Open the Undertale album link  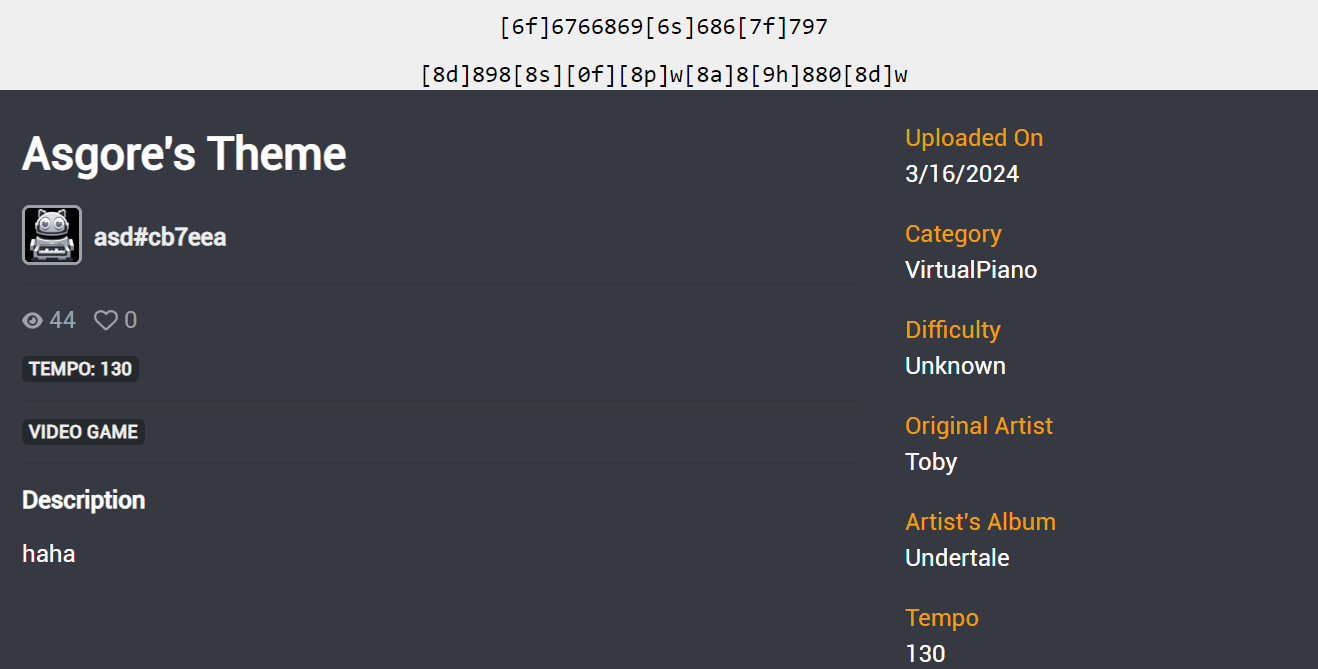point(957,558)
